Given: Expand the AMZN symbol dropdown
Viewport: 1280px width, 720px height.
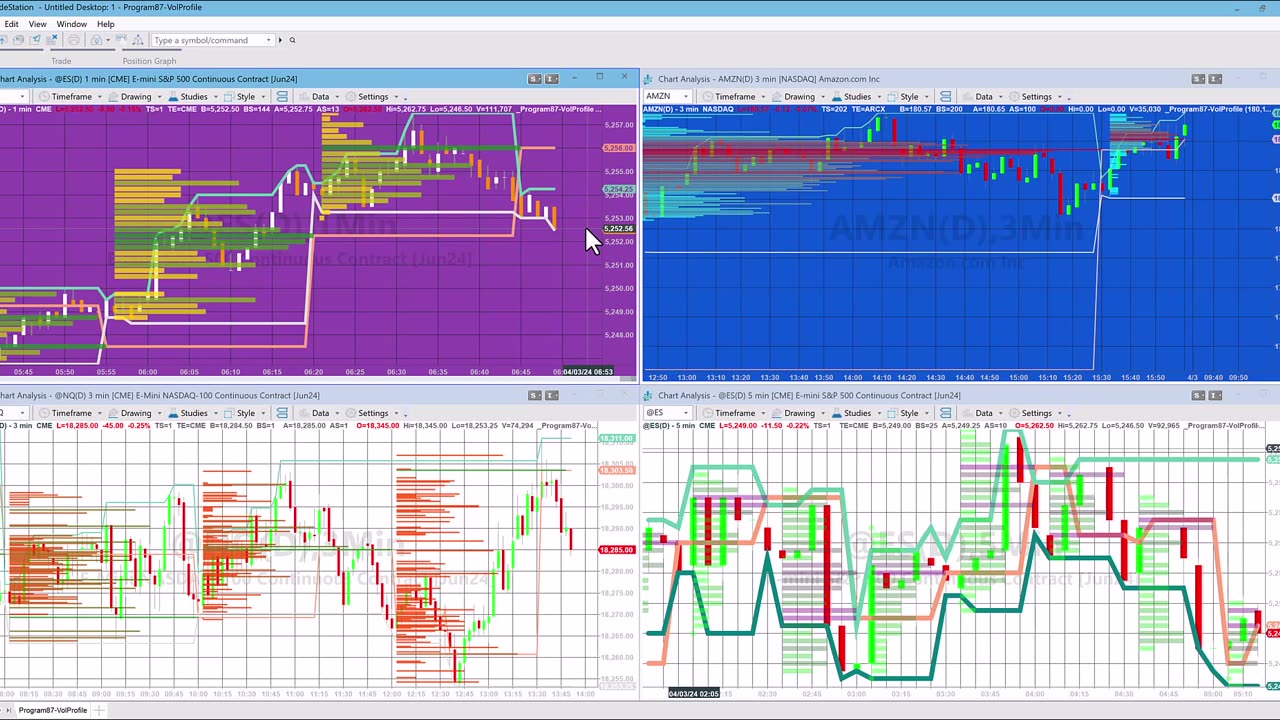Looking at the screenshot, I should 686,97.
